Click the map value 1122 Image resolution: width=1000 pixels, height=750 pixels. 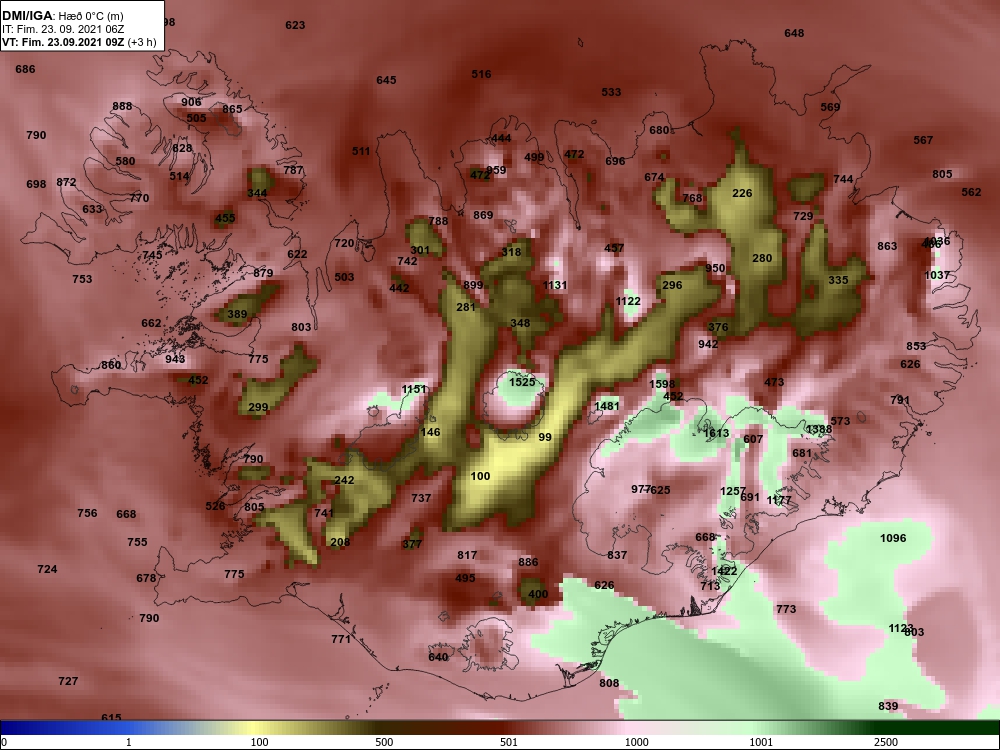click(x=628, y=301)
